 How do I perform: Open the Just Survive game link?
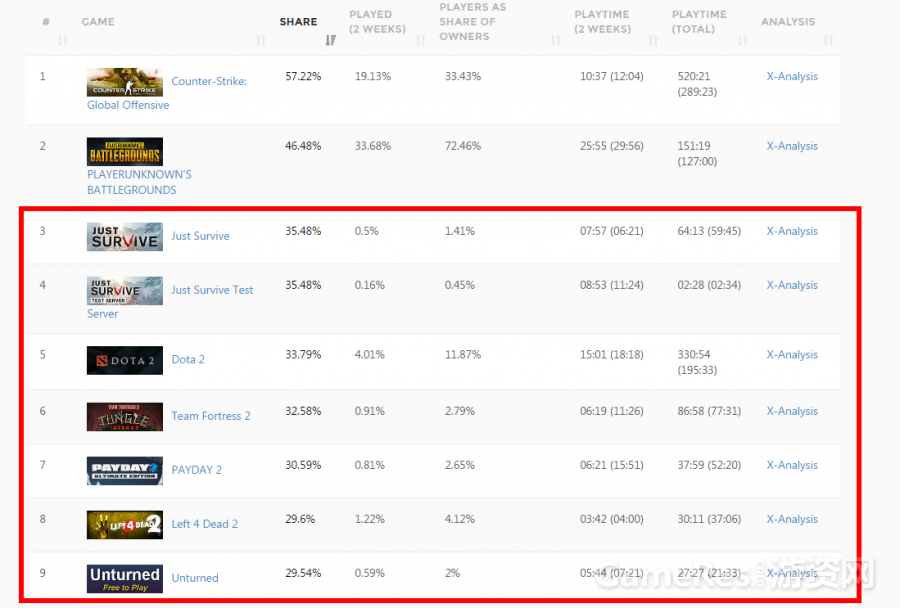pos(200,237)
